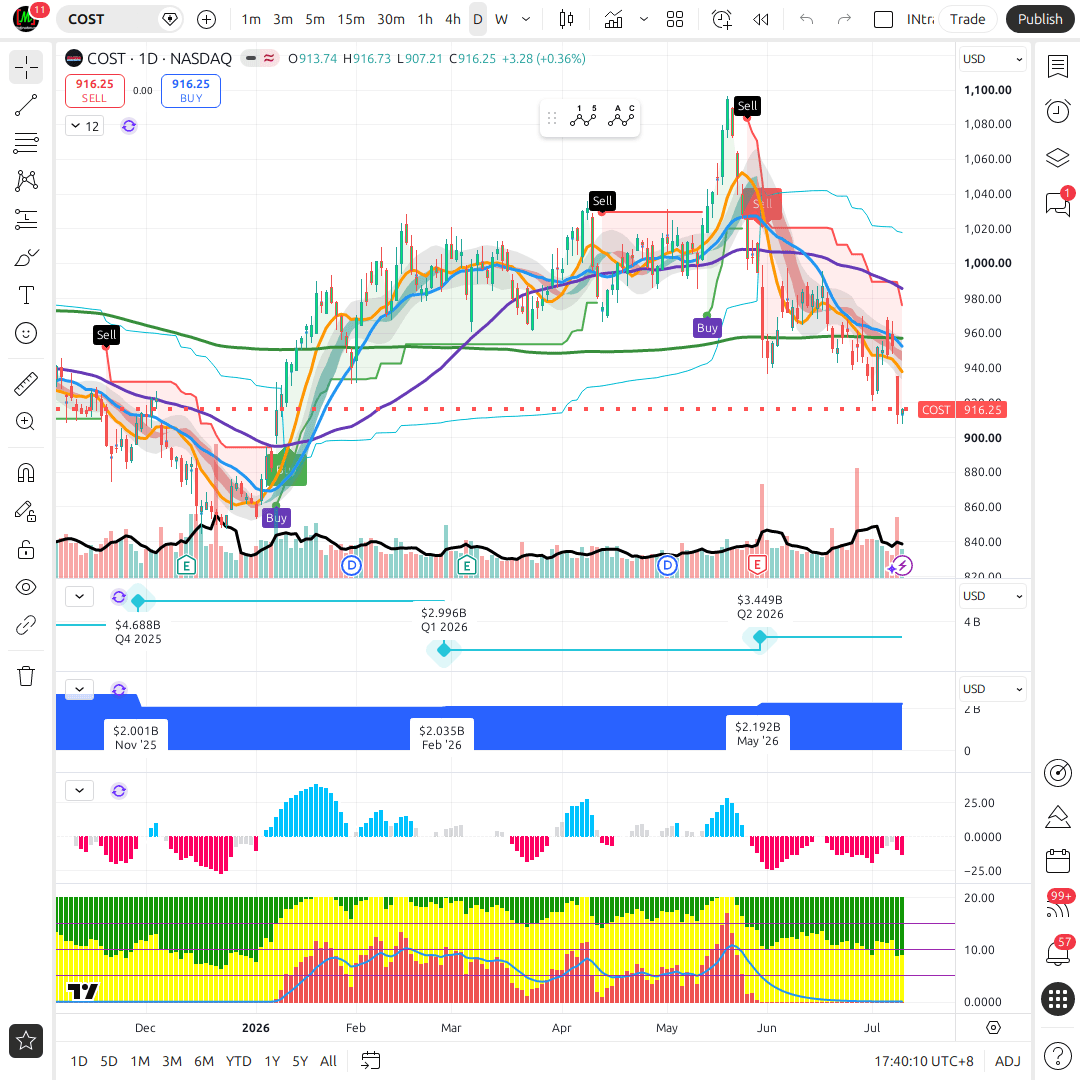Open the candlestick chart style selector
The image size is (1080, 1080).
566,19
